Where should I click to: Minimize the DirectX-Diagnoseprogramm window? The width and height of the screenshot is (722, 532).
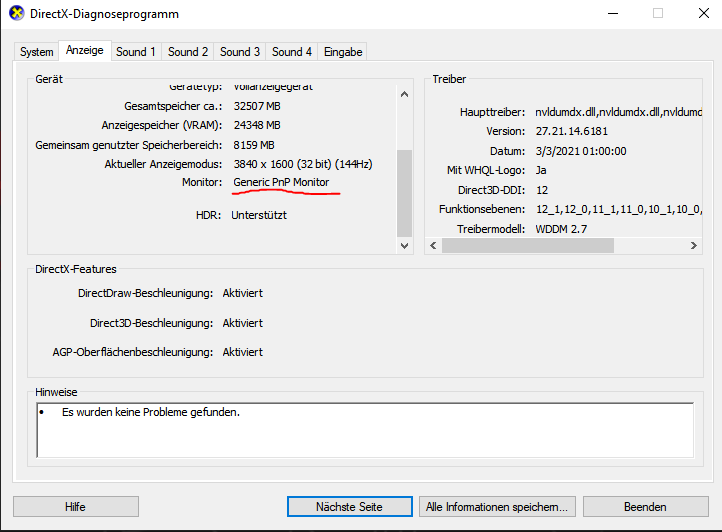pos(613,13)
